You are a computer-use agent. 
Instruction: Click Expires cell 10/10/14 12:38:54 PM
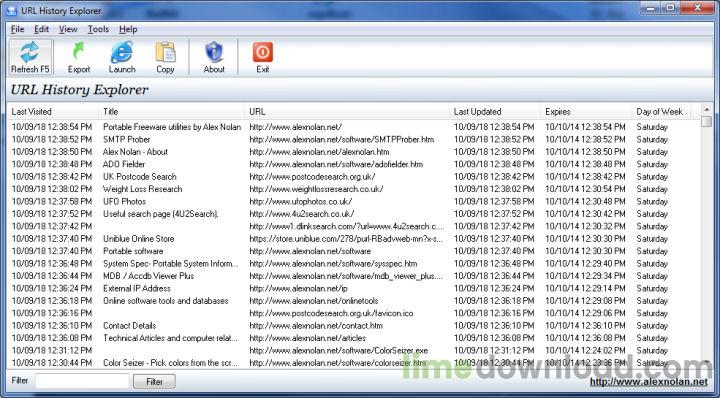pos(585,127)
